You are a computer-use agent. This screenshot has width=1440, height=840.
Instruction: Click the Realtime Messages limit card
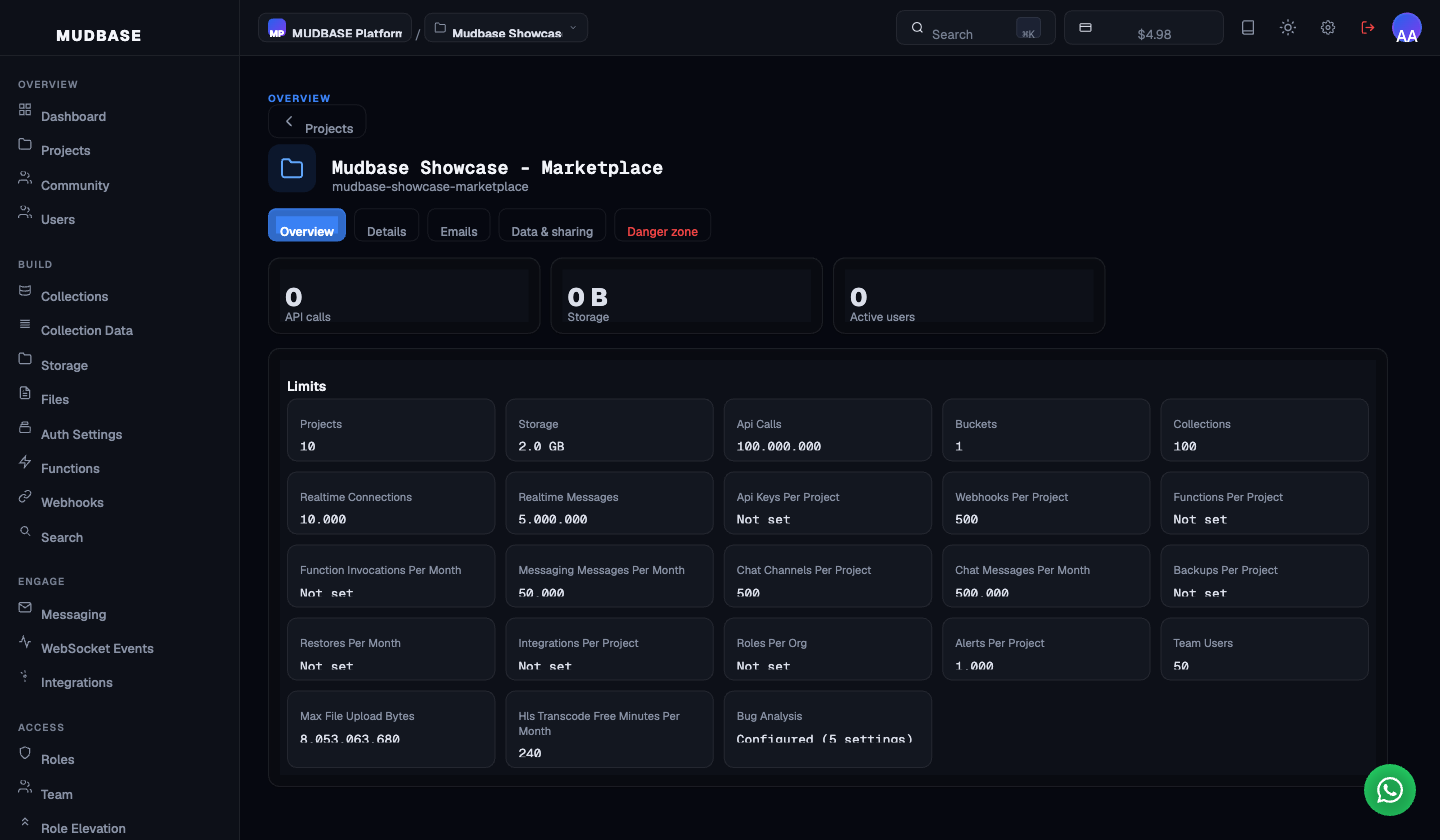(609, 503)
